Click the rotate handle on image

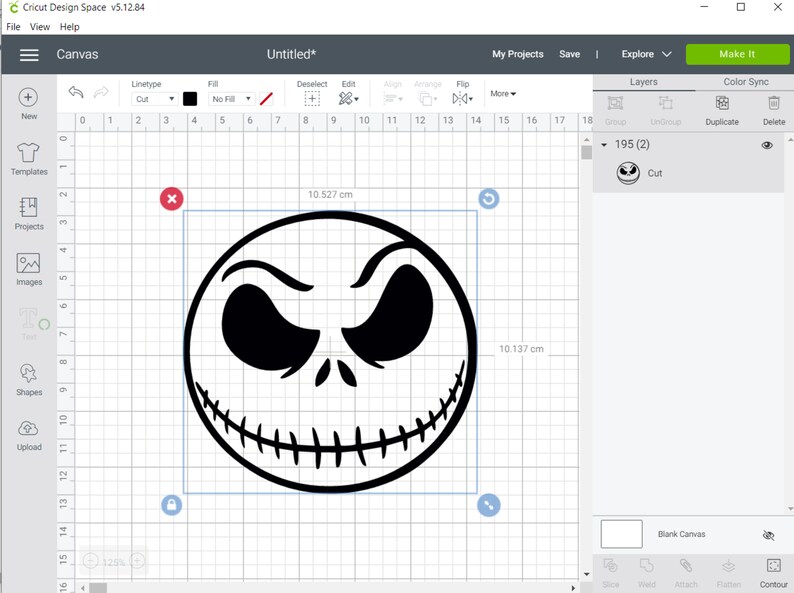click(x=489, y=199)
